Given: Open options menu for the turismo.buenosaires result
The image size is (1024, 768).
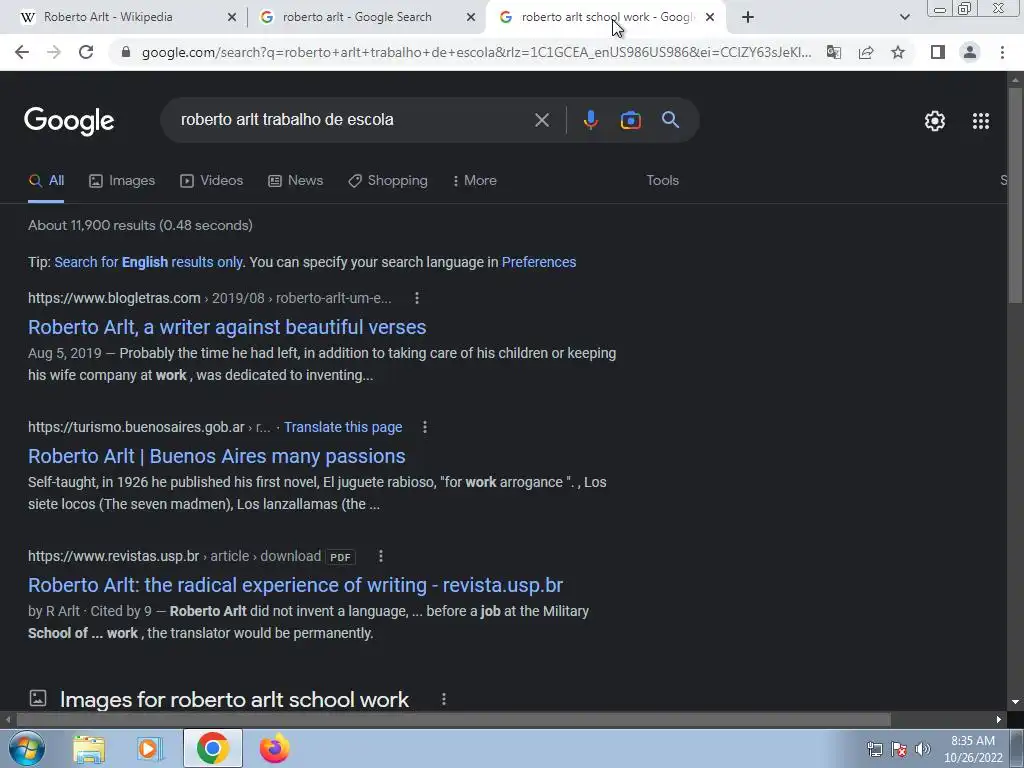Looking at the screenshot, I should click(x=424, y=427).
